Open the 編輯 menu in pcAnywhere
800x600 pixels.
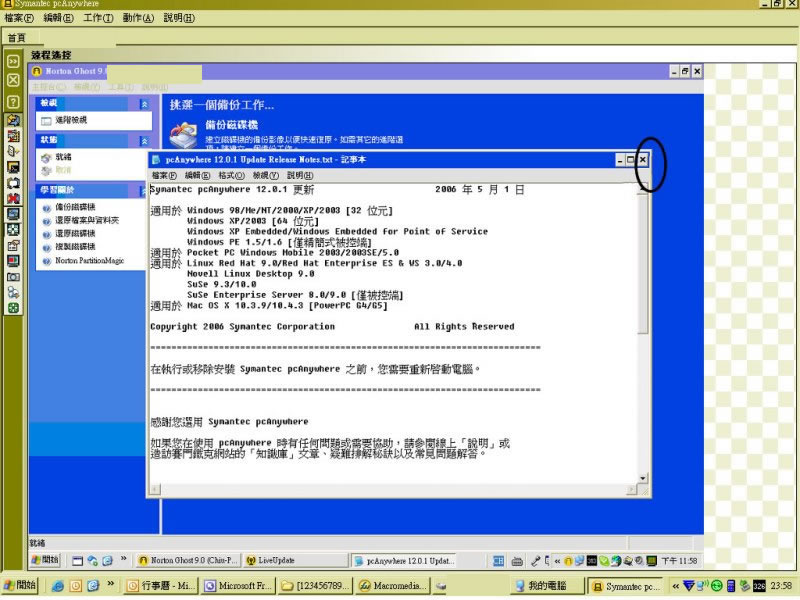tap(59, 18)
